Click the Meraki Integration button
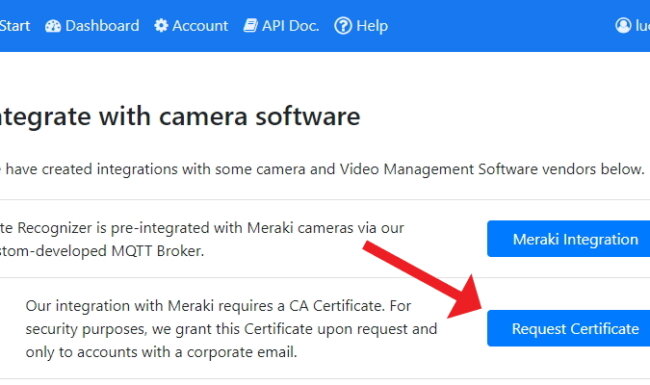650x385 pixels. click(x=568, y=239)
